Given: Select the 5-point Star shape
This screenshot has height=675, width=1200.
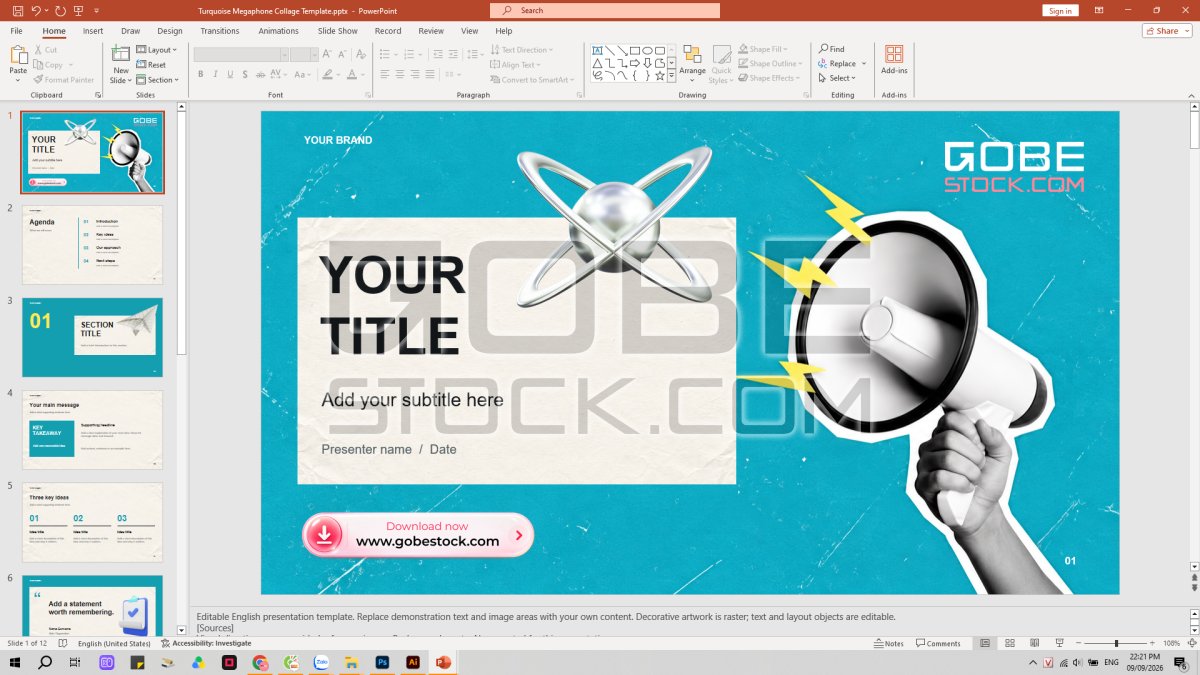Looking at the screenshot, I should point(660,75).
